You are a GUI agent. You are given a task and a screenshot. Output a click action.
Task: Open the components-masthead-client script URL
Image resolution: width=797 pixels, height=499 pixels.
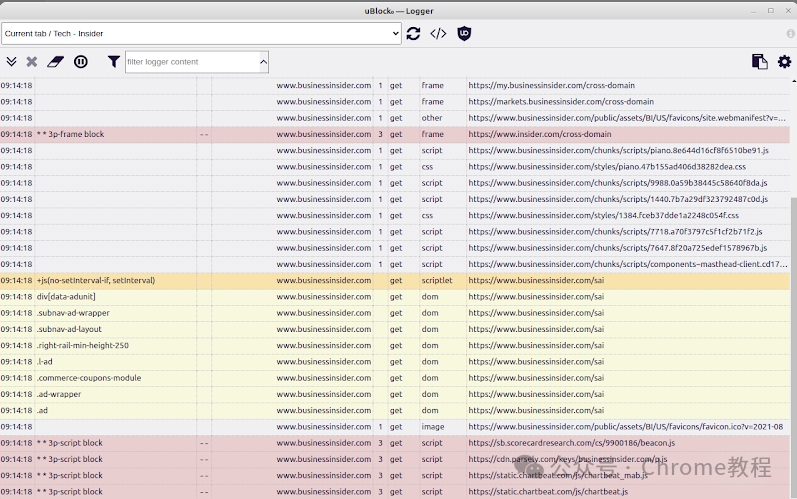[x=627, y=264]
